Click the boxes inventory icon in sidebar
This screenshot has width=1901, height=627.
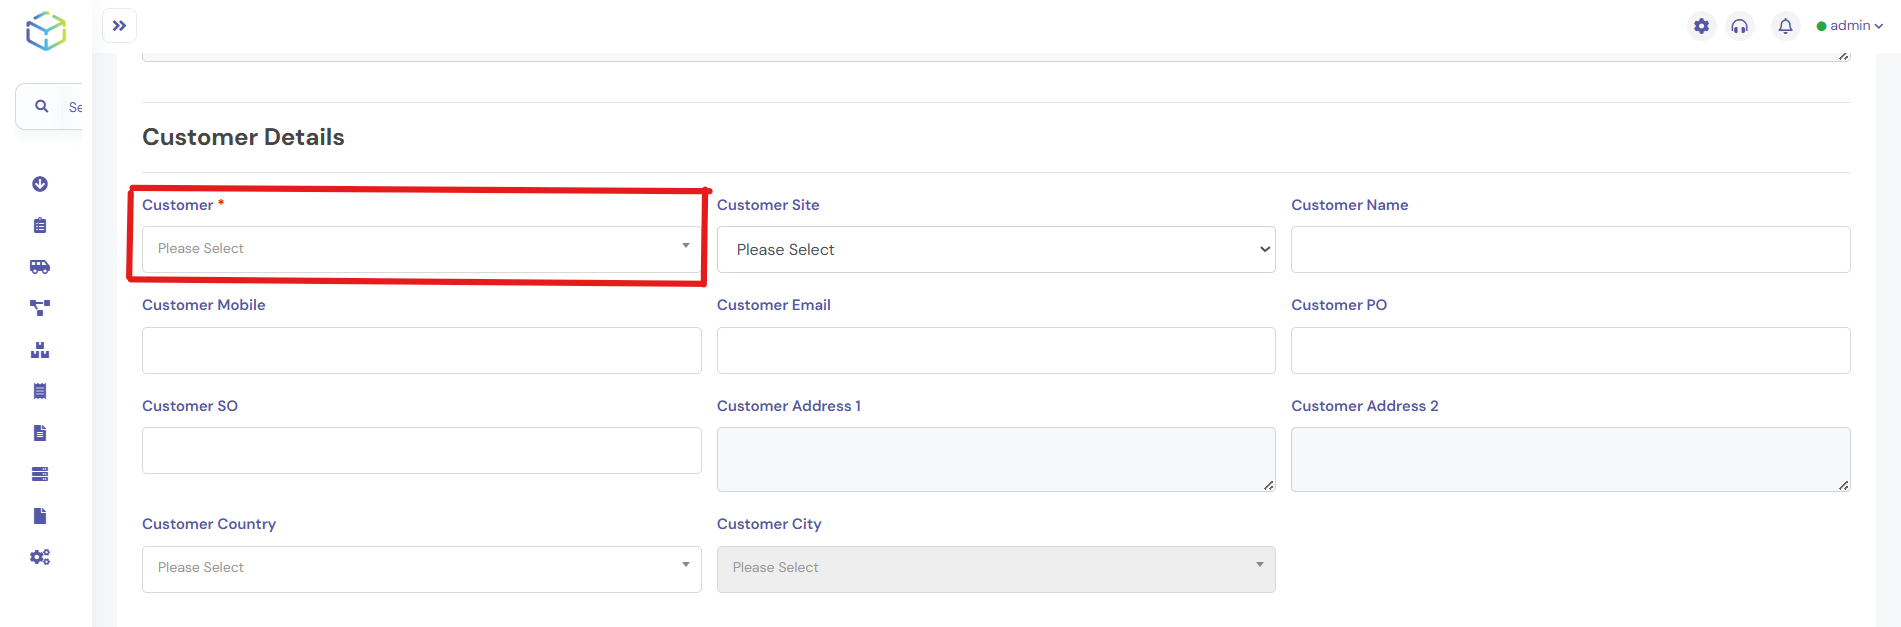40,350
